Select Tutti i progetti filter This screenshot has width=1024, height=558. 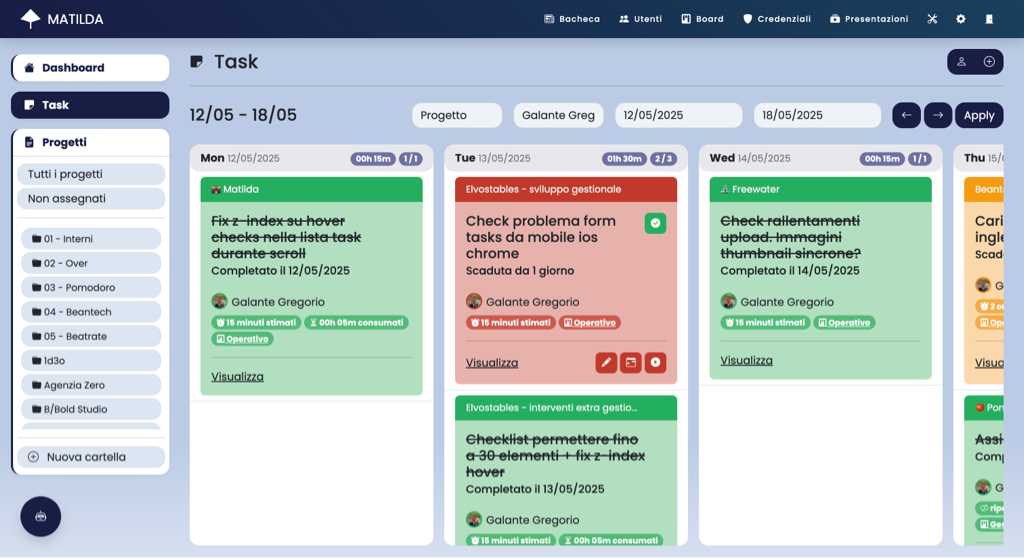[x=91, y=174]
